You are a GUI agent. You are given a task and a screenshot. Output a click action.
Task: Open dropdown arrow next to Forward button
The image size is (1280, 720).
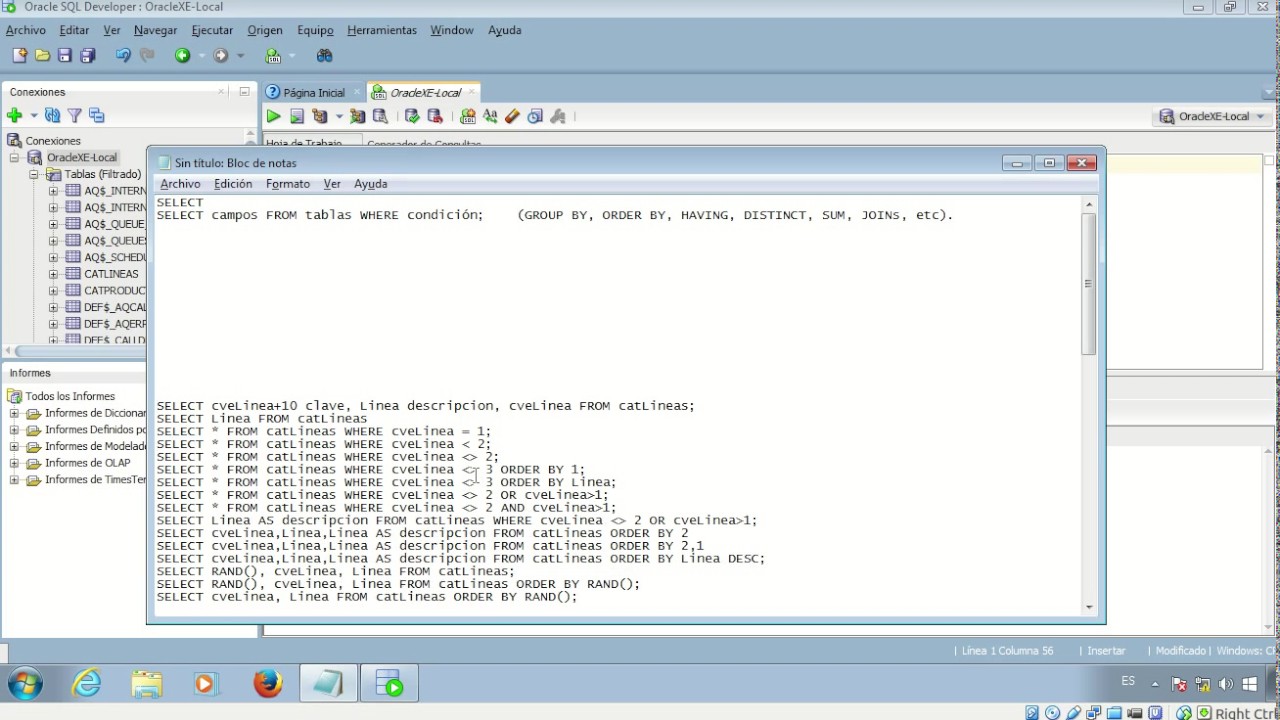pos(240,56)
